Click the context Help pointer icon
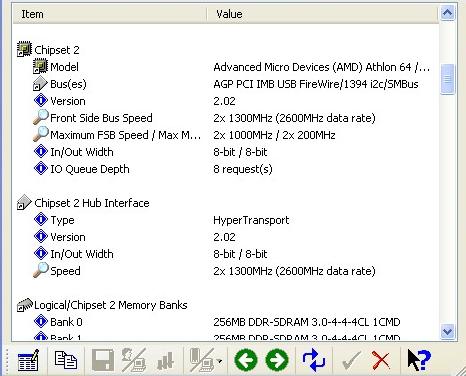466x376 pixels. [x=419, y=360]
